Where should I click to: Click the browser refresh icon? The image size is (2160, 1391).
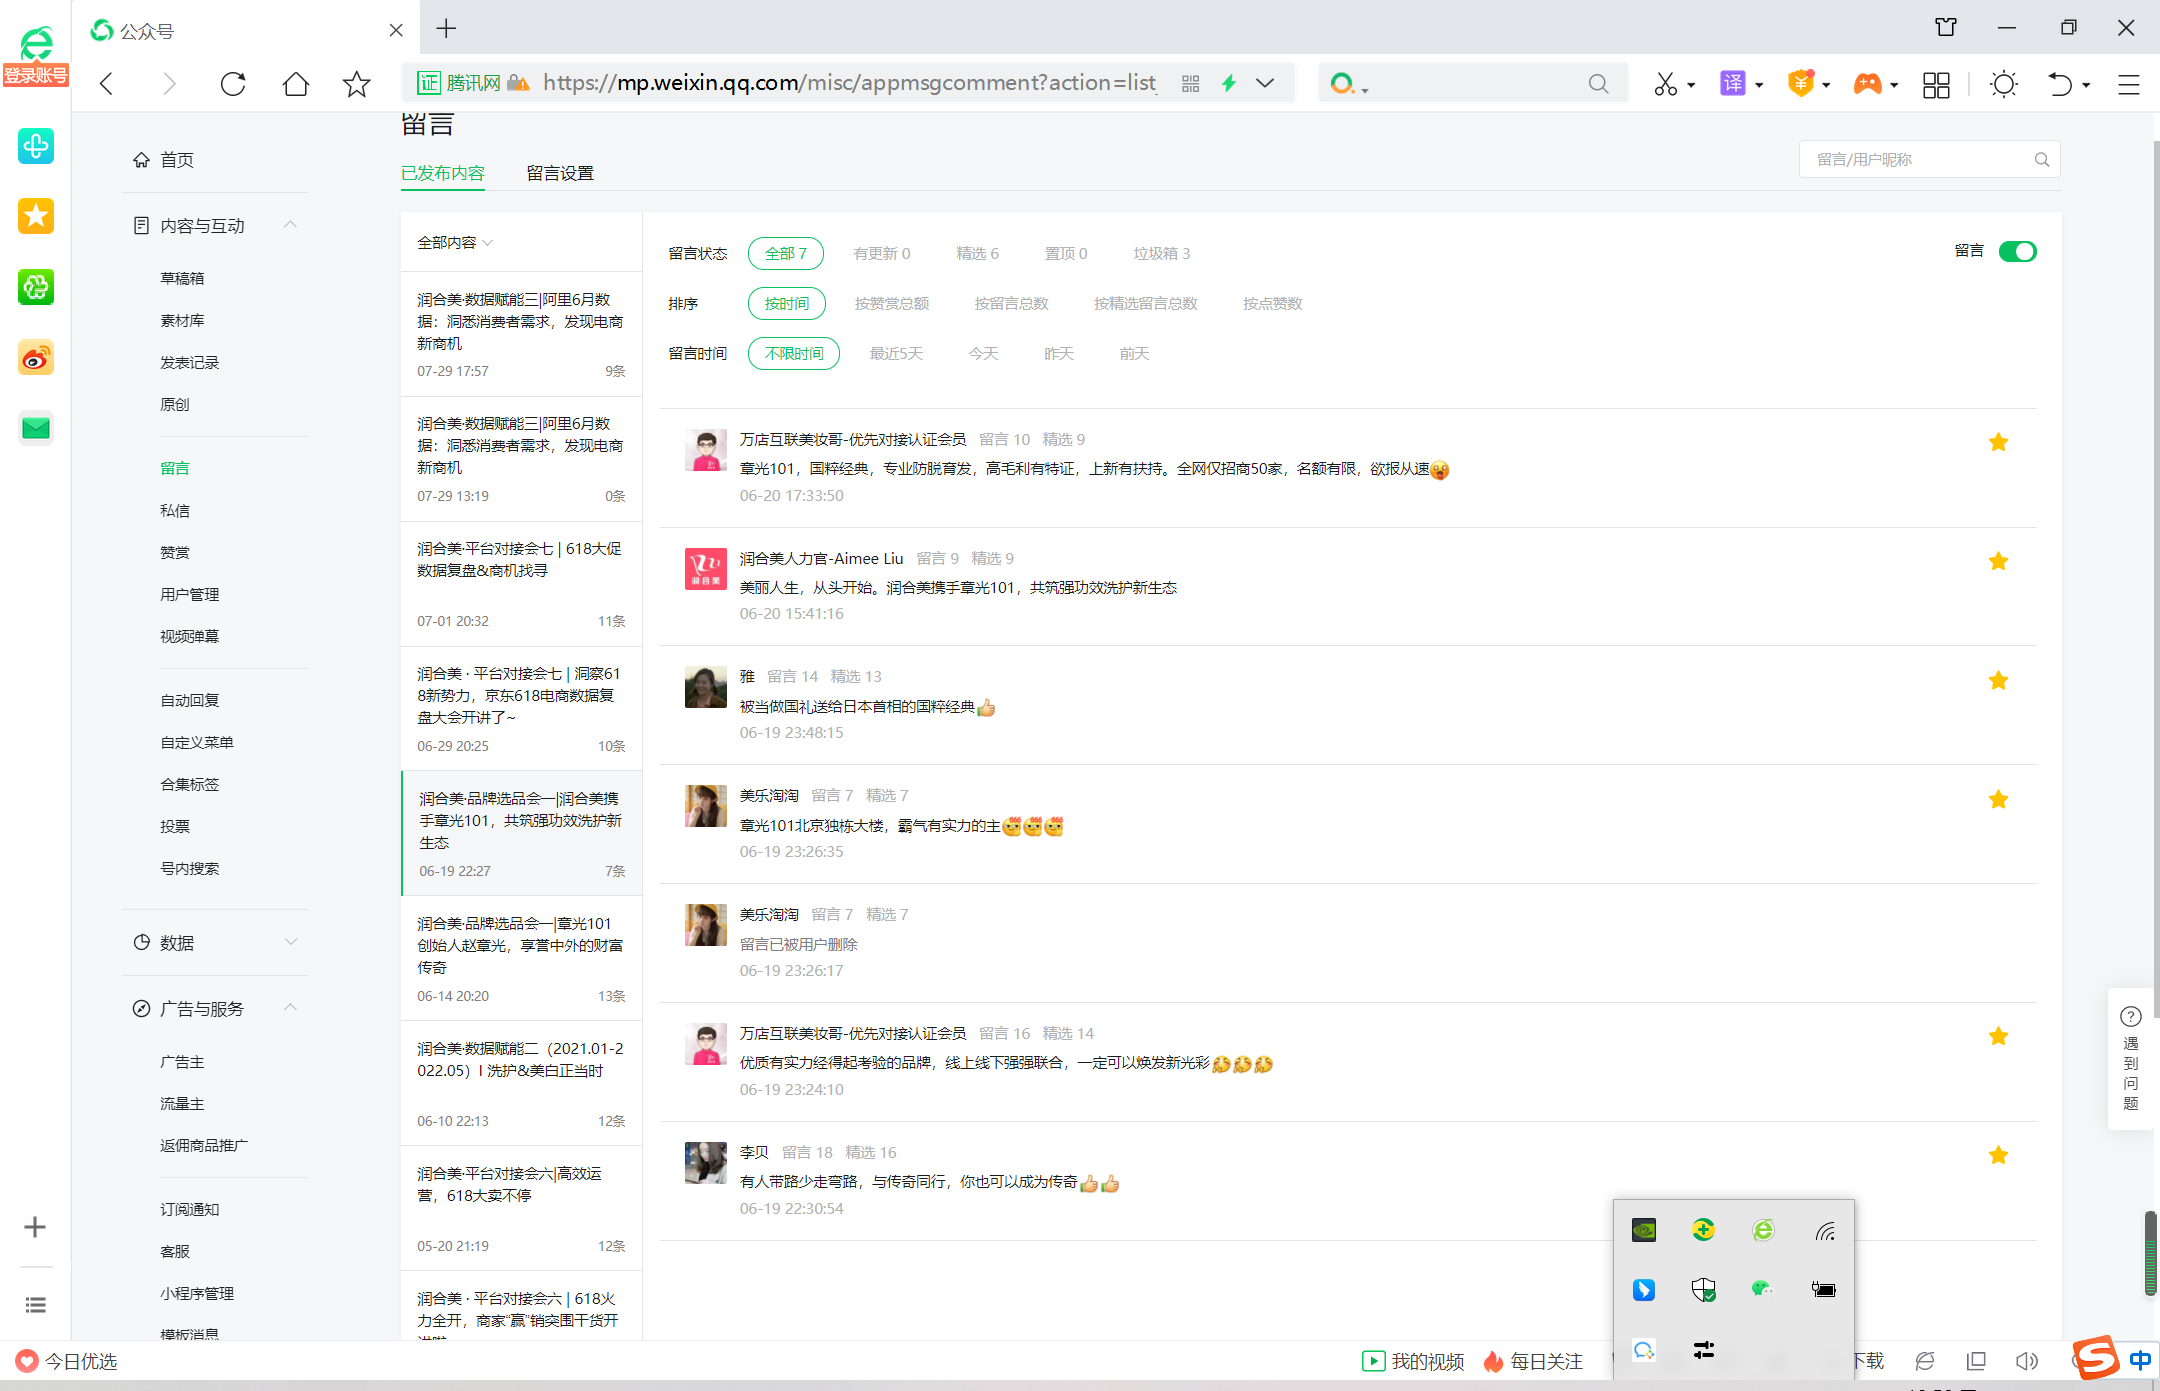(232, 84)
